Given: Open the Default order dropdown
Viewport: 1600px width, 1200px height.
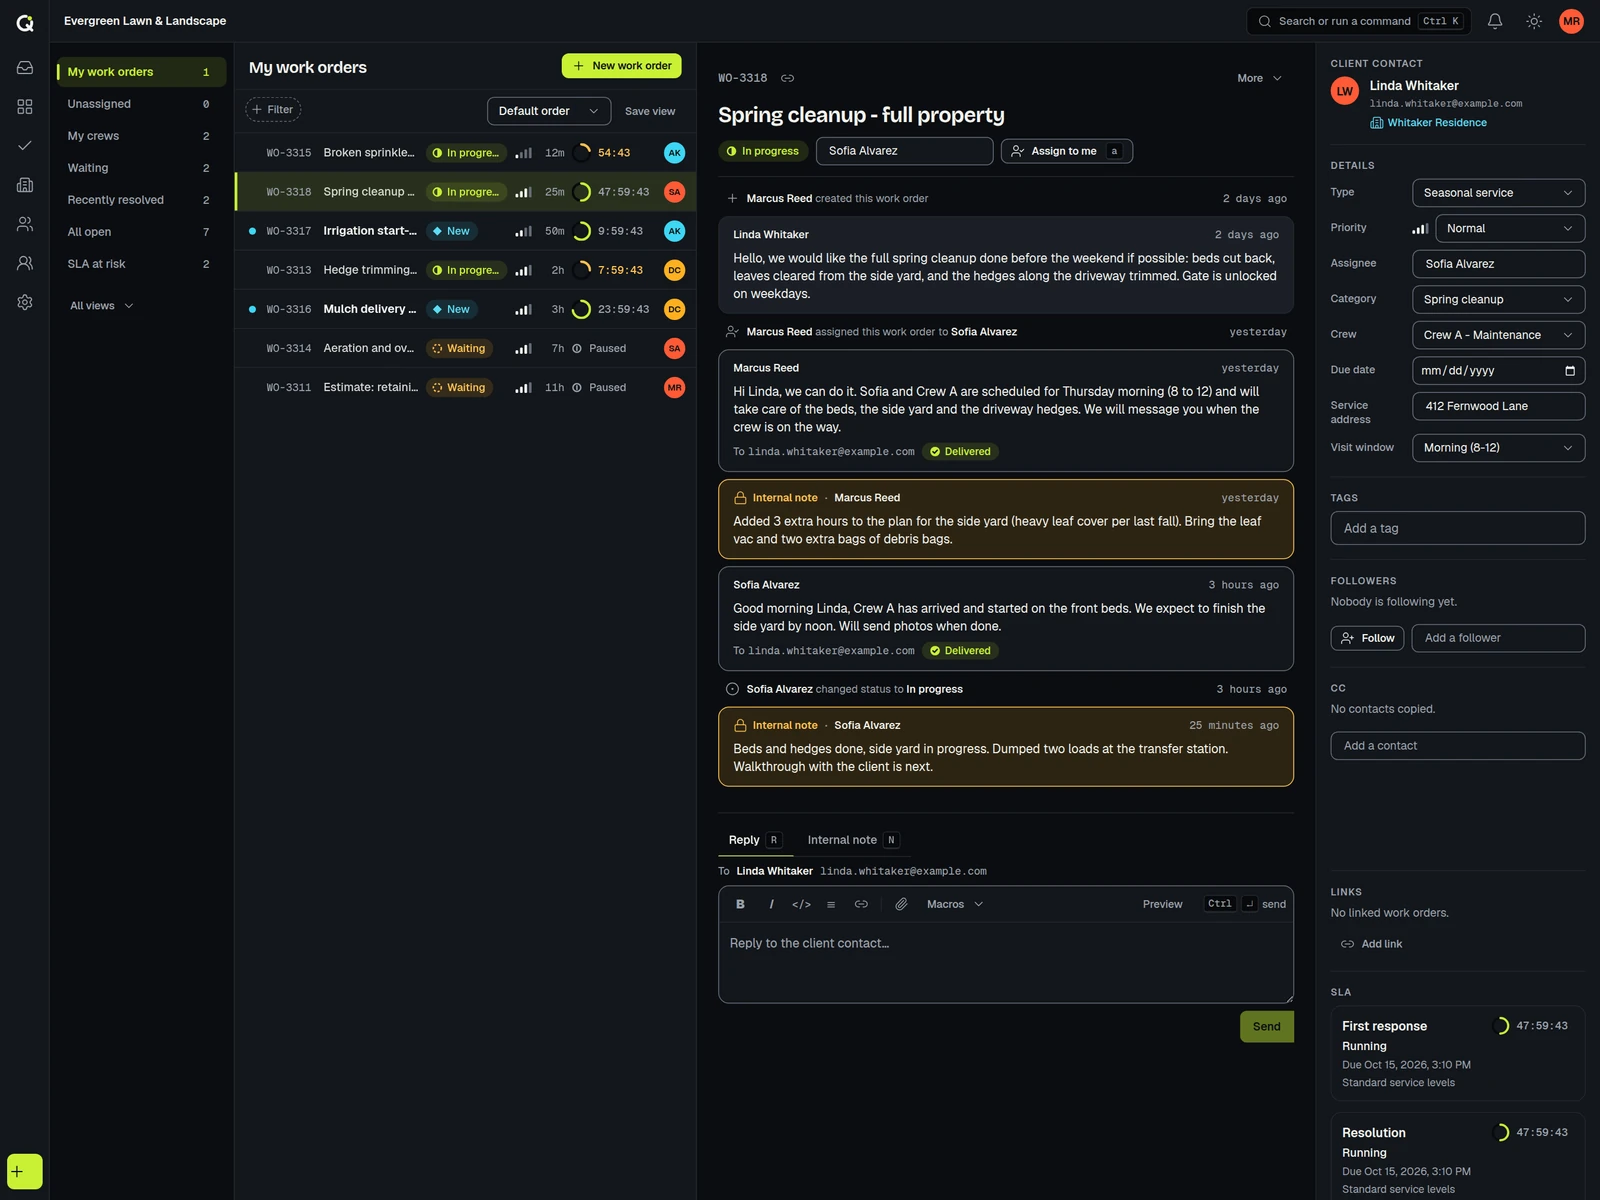Looking at the screenshot, I should click(549, 111).
